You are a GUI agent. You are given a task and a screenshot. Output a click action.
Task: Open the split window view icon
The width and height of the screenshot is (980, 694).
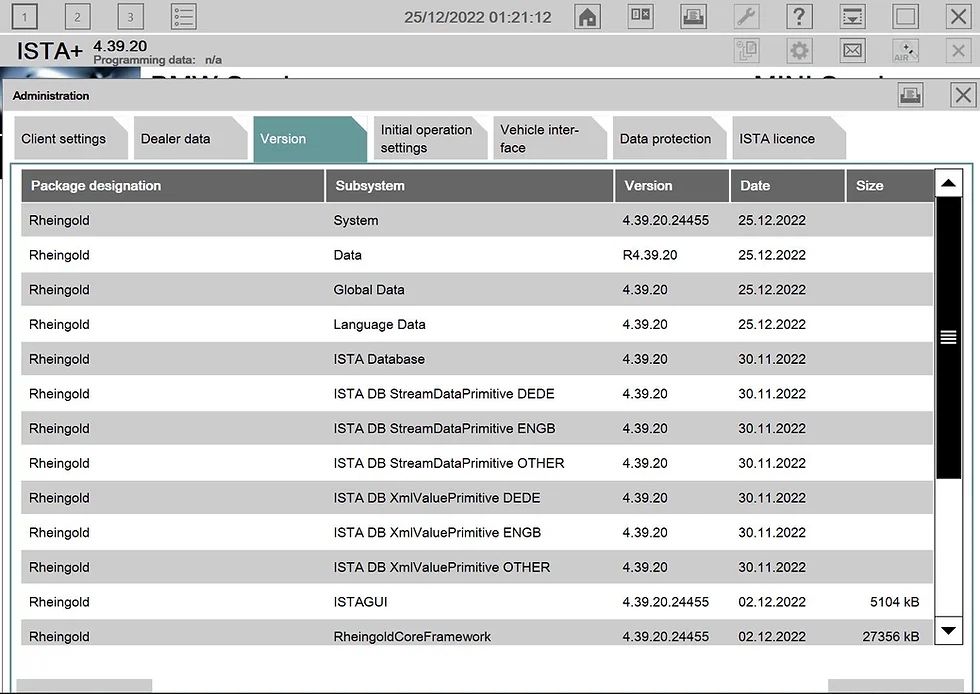click(641, 17)
